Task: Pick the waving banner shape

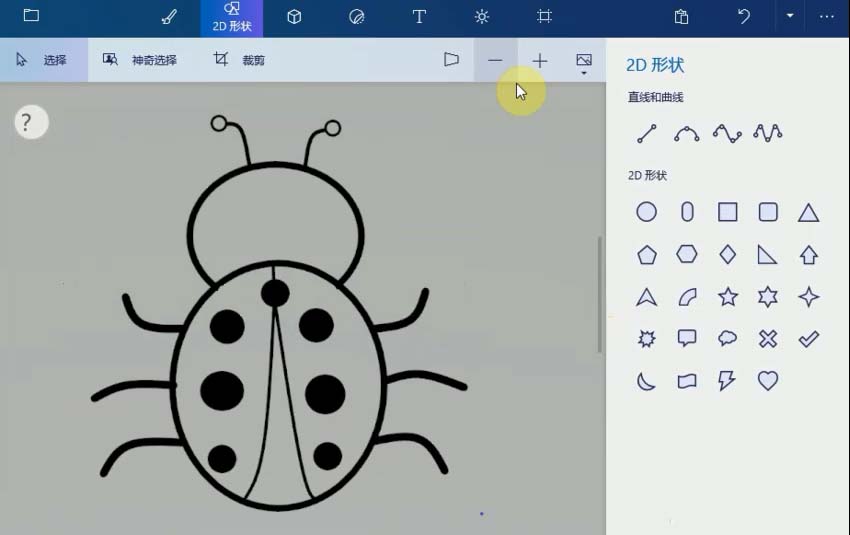Action: 687,381
